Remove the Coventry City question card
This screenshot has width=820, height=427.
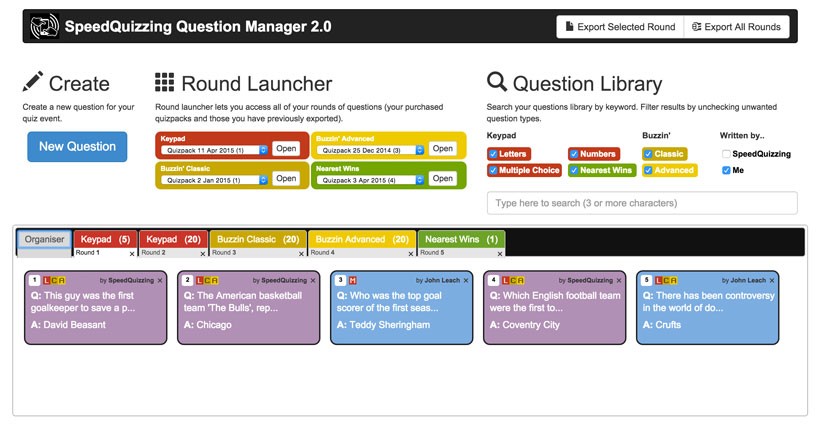(x=619, y=281)
